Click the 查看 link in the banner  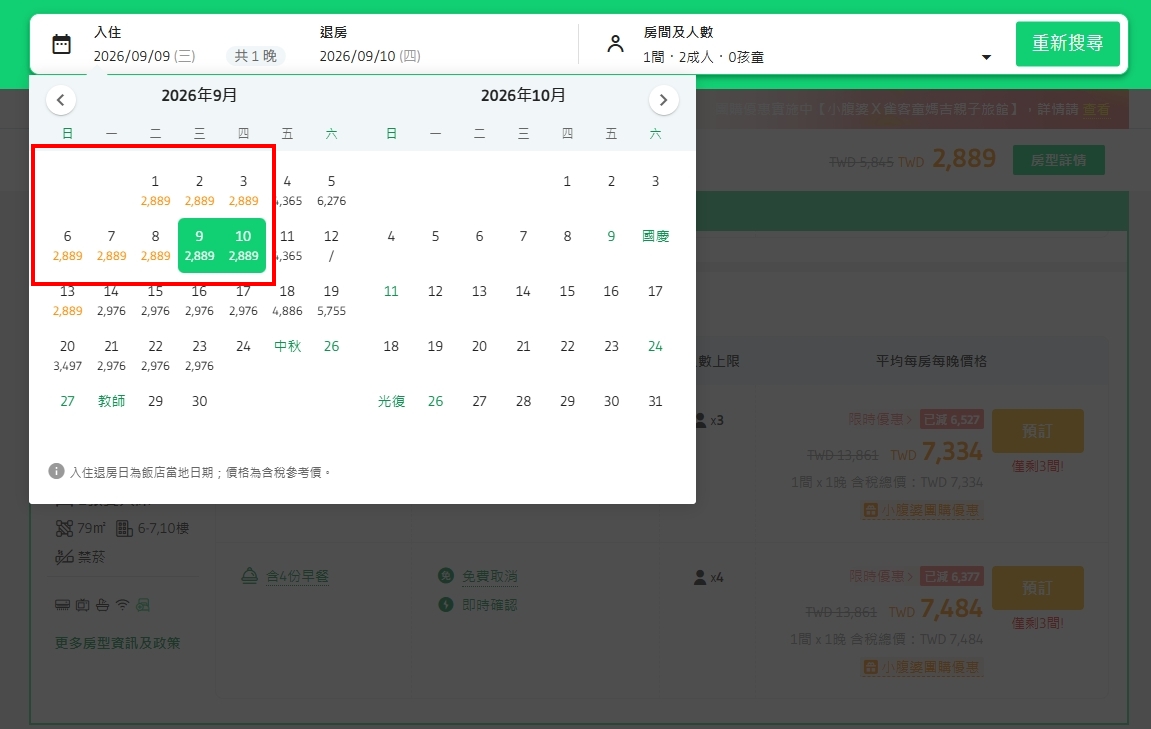[x=1096, y=109]
